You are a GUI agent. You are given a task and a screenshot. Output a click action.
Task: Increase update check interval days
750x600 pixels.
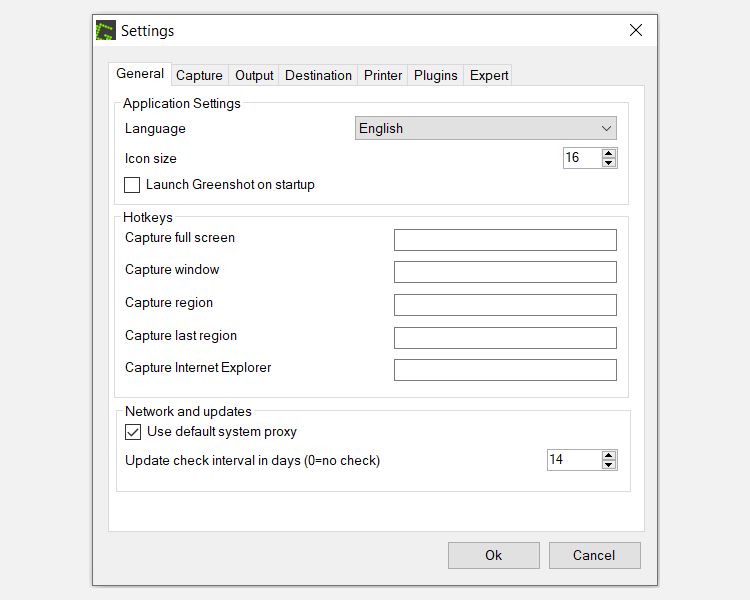(x=609, y=455)
